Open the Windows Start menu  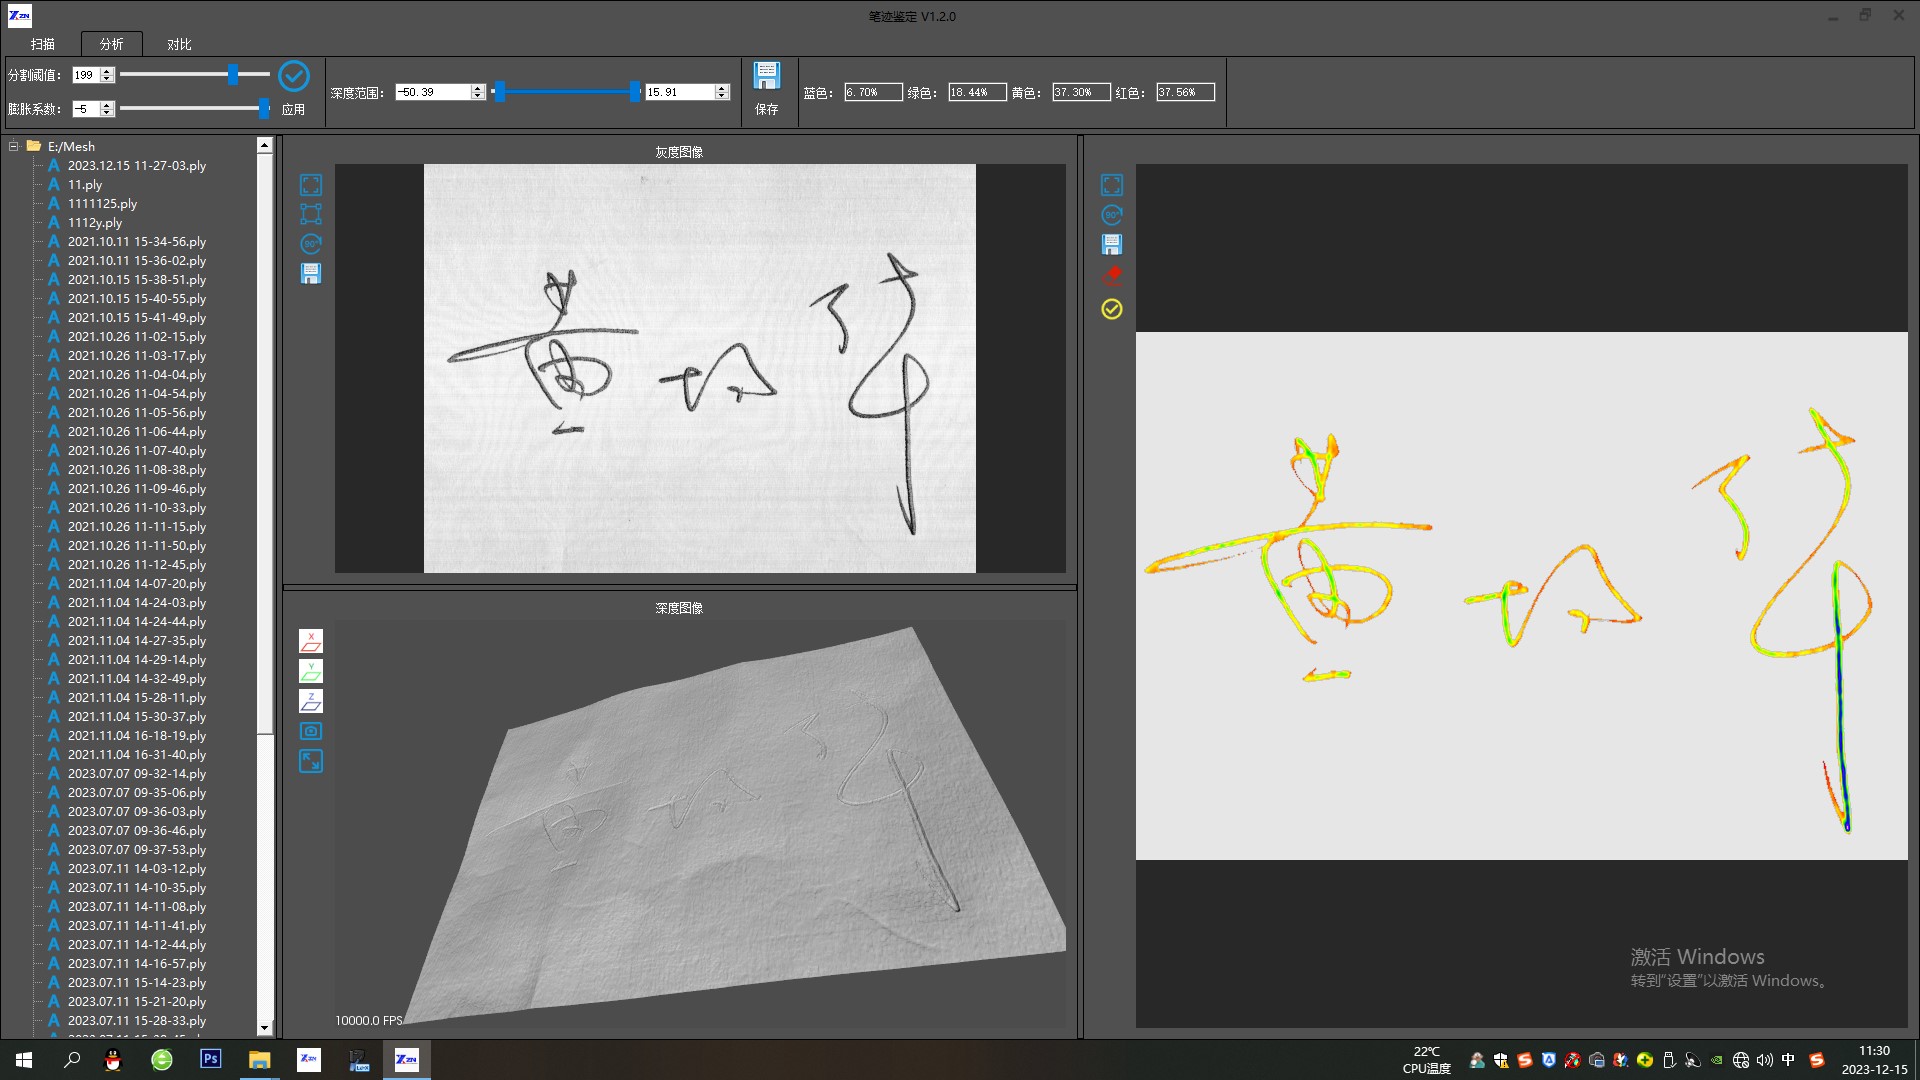click(24, 1060)
